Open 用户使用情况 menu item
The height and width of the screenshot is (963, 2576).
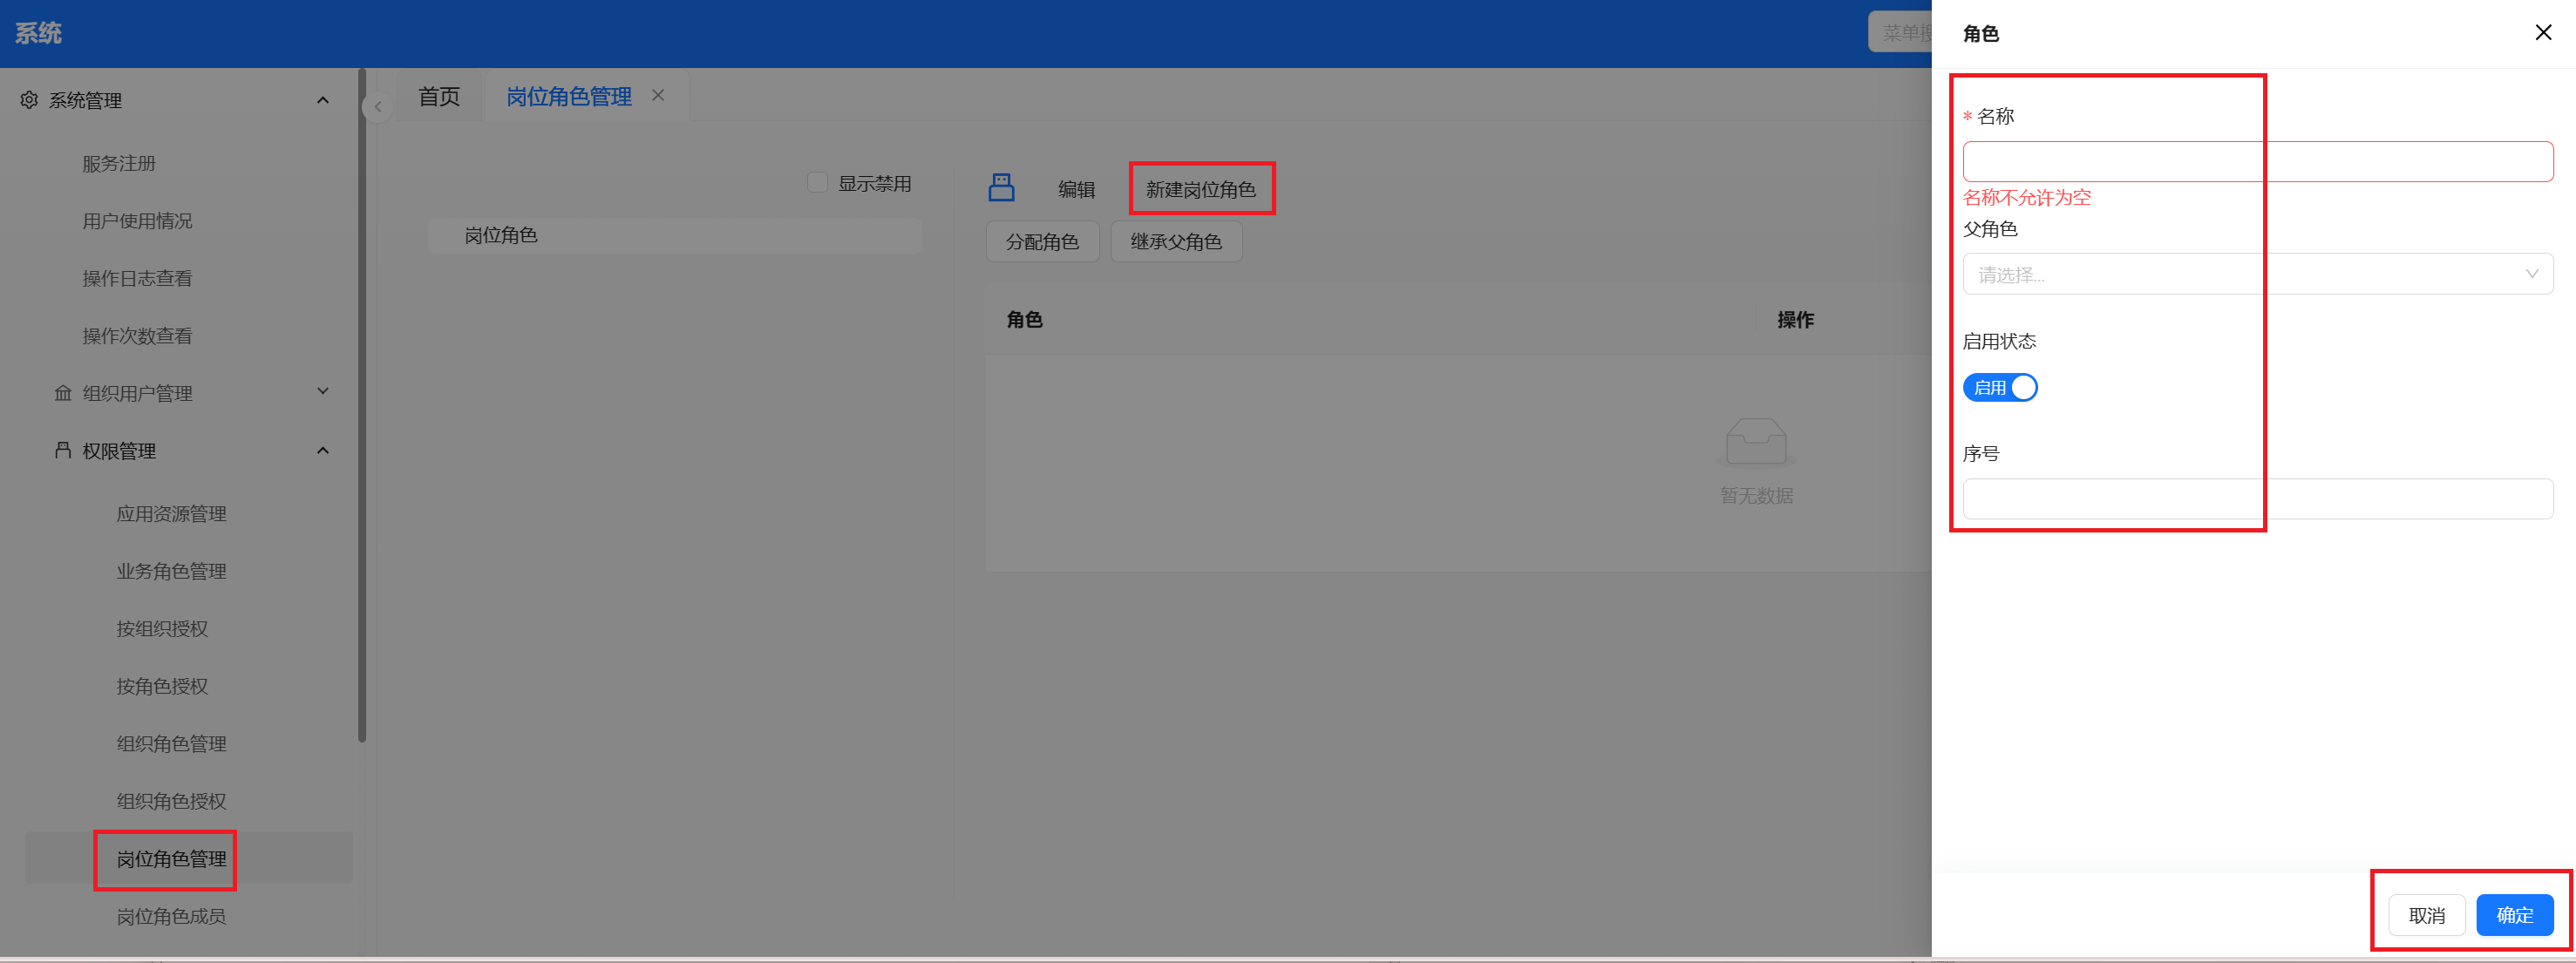pos(137,221)
